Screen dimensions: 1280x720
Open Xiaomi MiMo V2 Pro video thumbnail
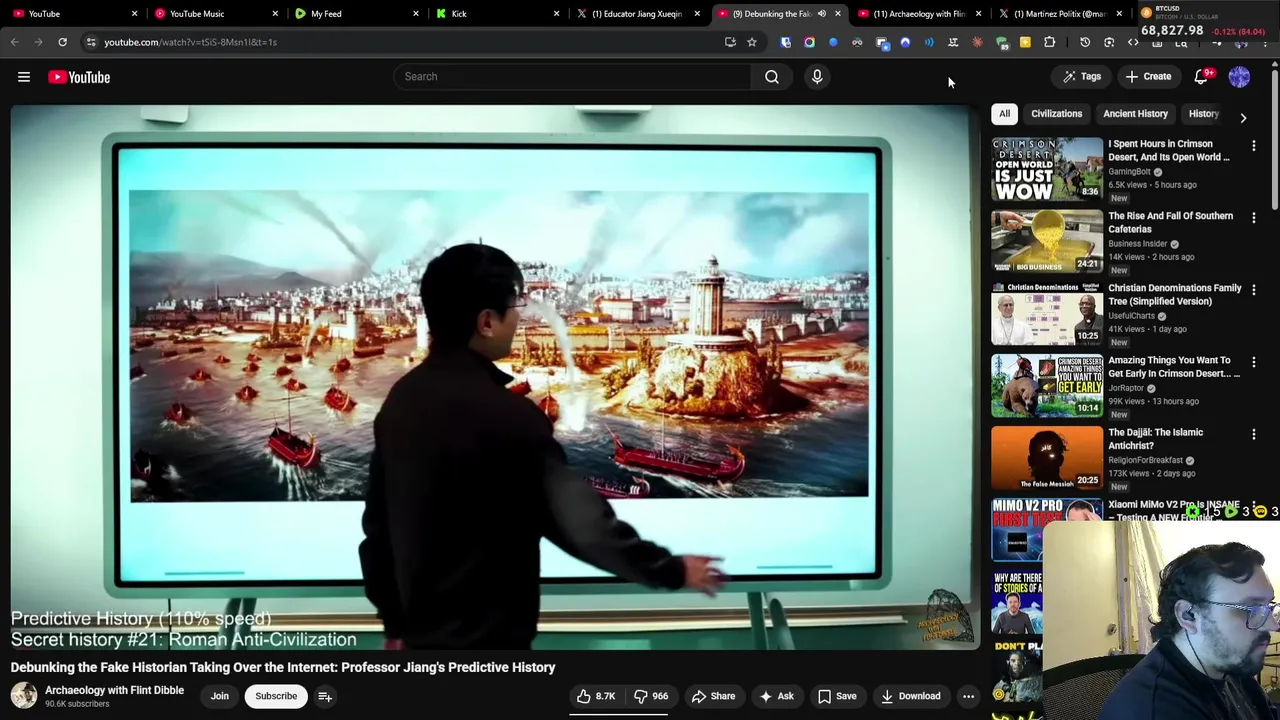pyautogui.click(x=1047, y=529)
